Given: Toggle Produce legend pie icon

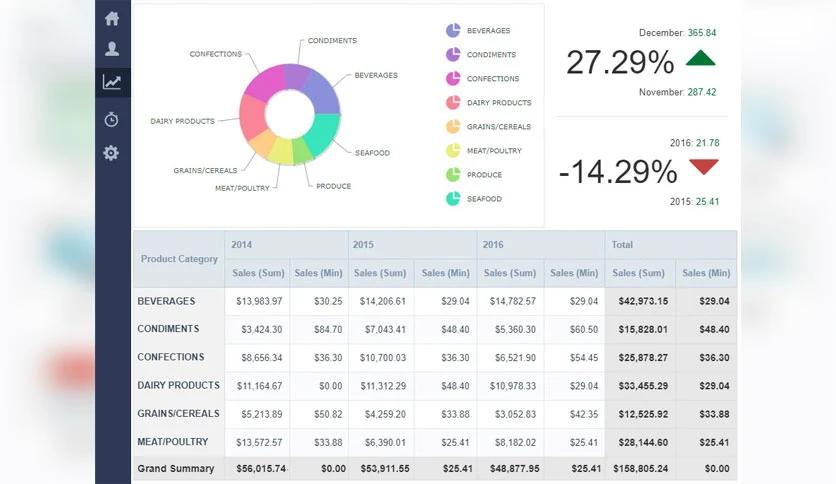Looking at the screenshot, I should (x=453, y=174).
